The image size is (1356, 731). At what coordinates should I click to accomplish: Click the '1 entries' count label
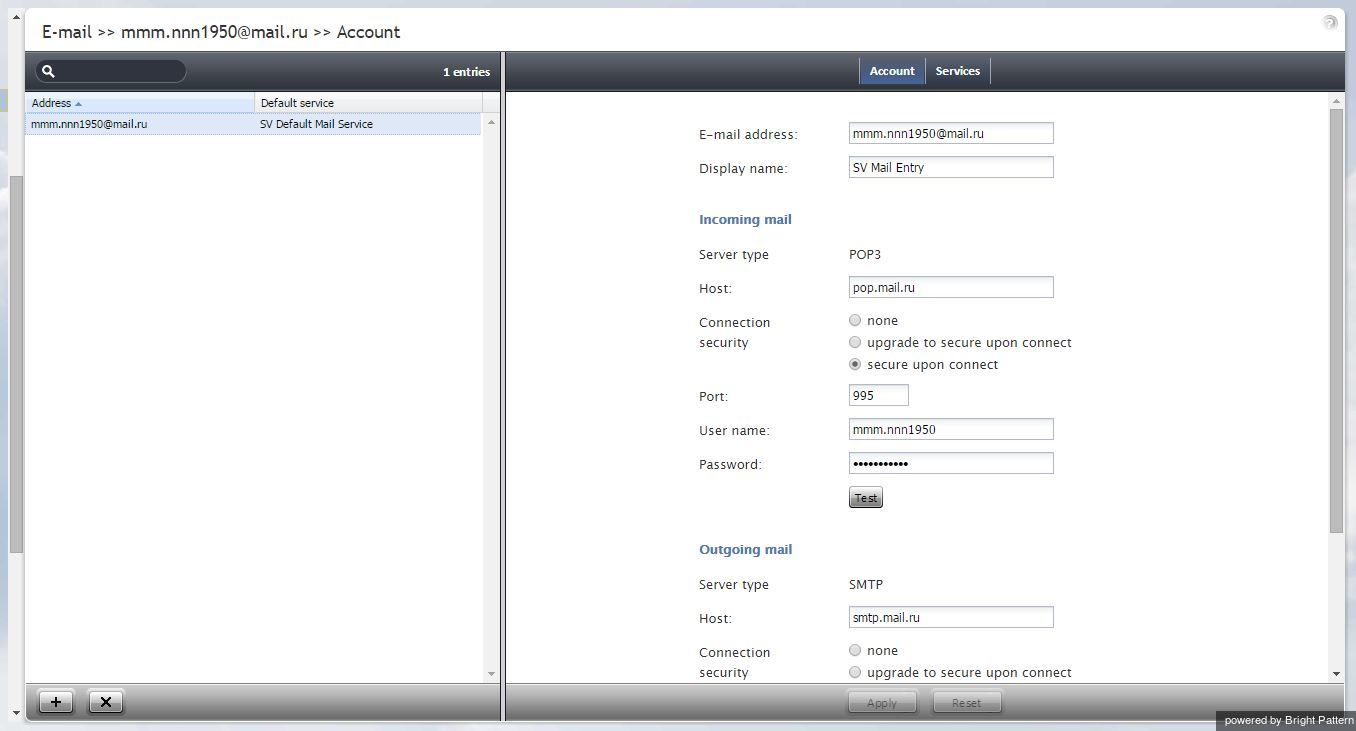(x=466, y=72)
